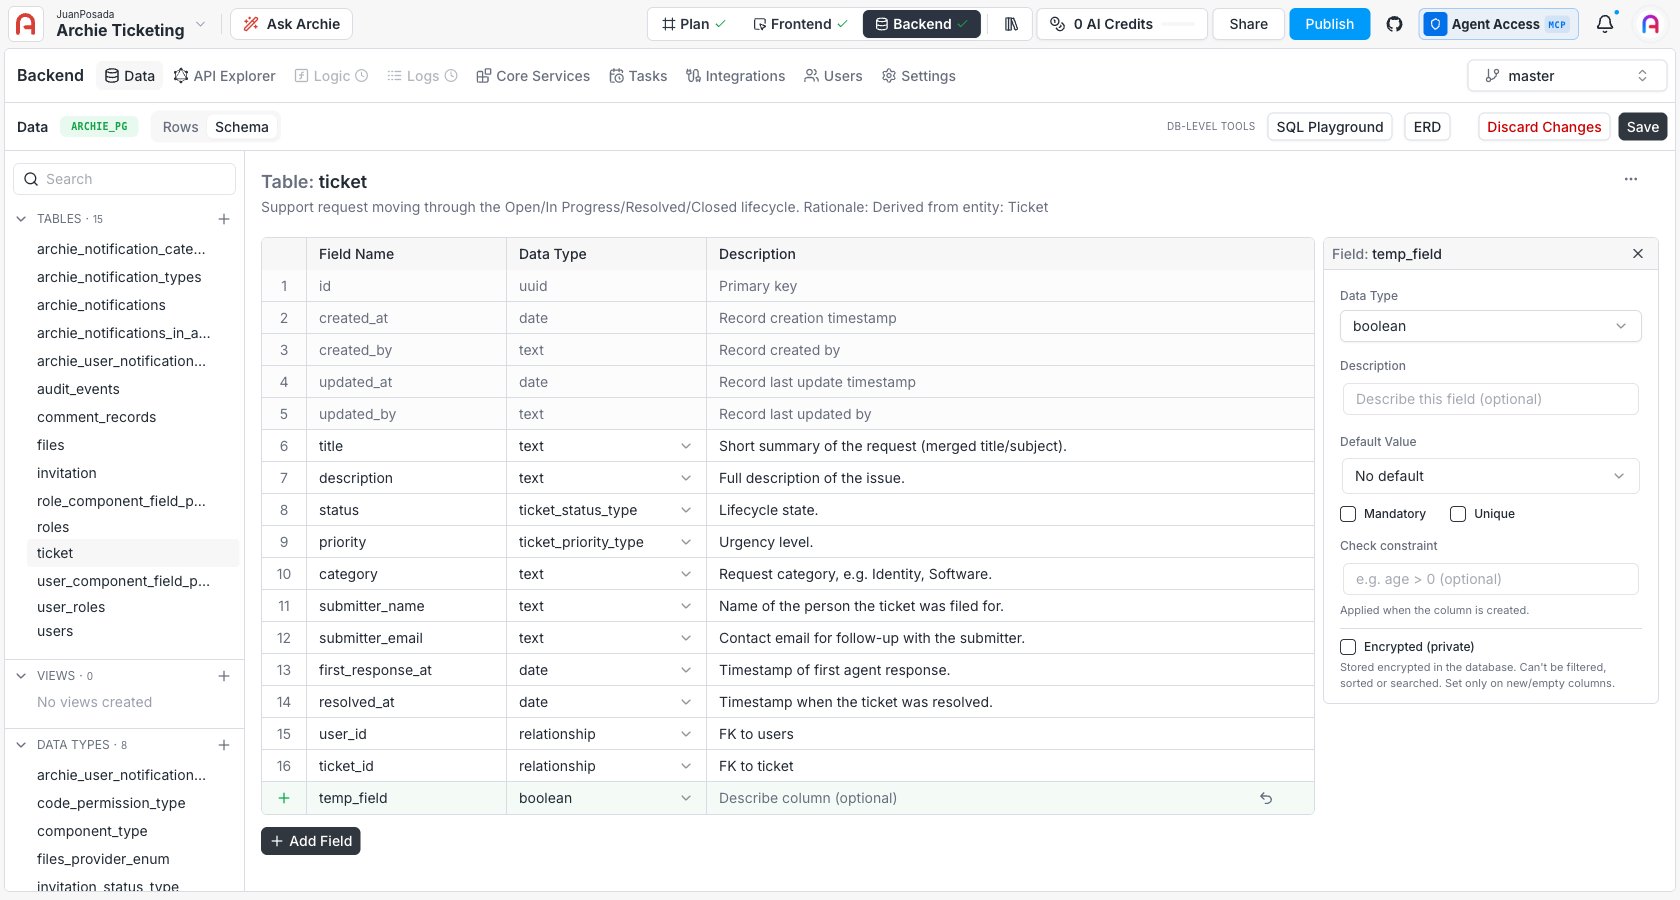Toggle Encrypted (private) checkbox
Image resolution: width=1680 pixels, height=900 pixels.
click(x=1348, y=647)
